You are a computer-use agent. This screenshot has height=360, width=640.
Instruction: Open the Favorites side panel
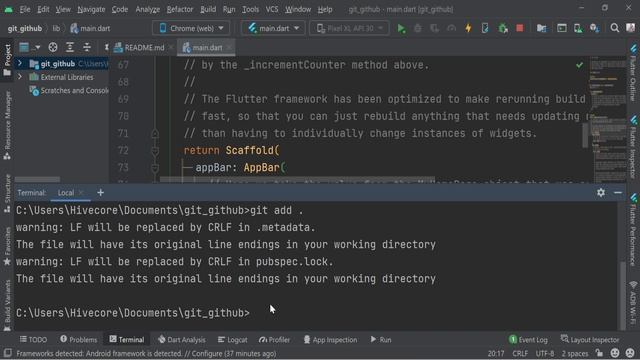click(x=7, y=247)
